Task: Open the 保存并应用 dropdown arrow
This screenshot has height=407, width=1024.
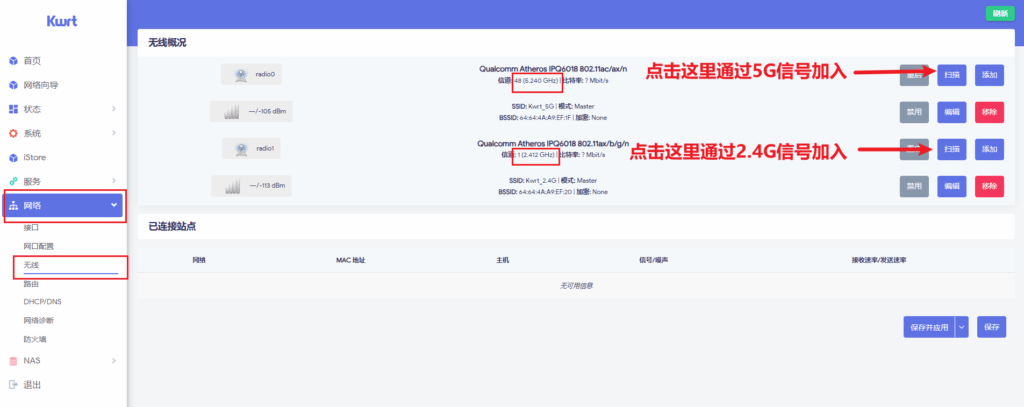Action: (962, 327)
